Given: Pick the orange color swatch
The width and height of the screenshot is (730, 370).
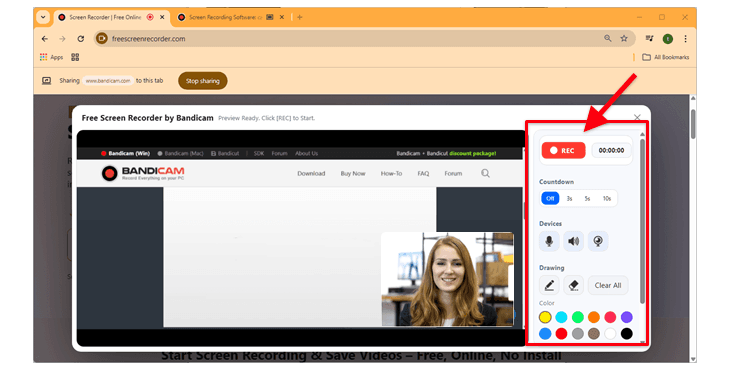Looking at the screenshot, I should coord(594,317).
